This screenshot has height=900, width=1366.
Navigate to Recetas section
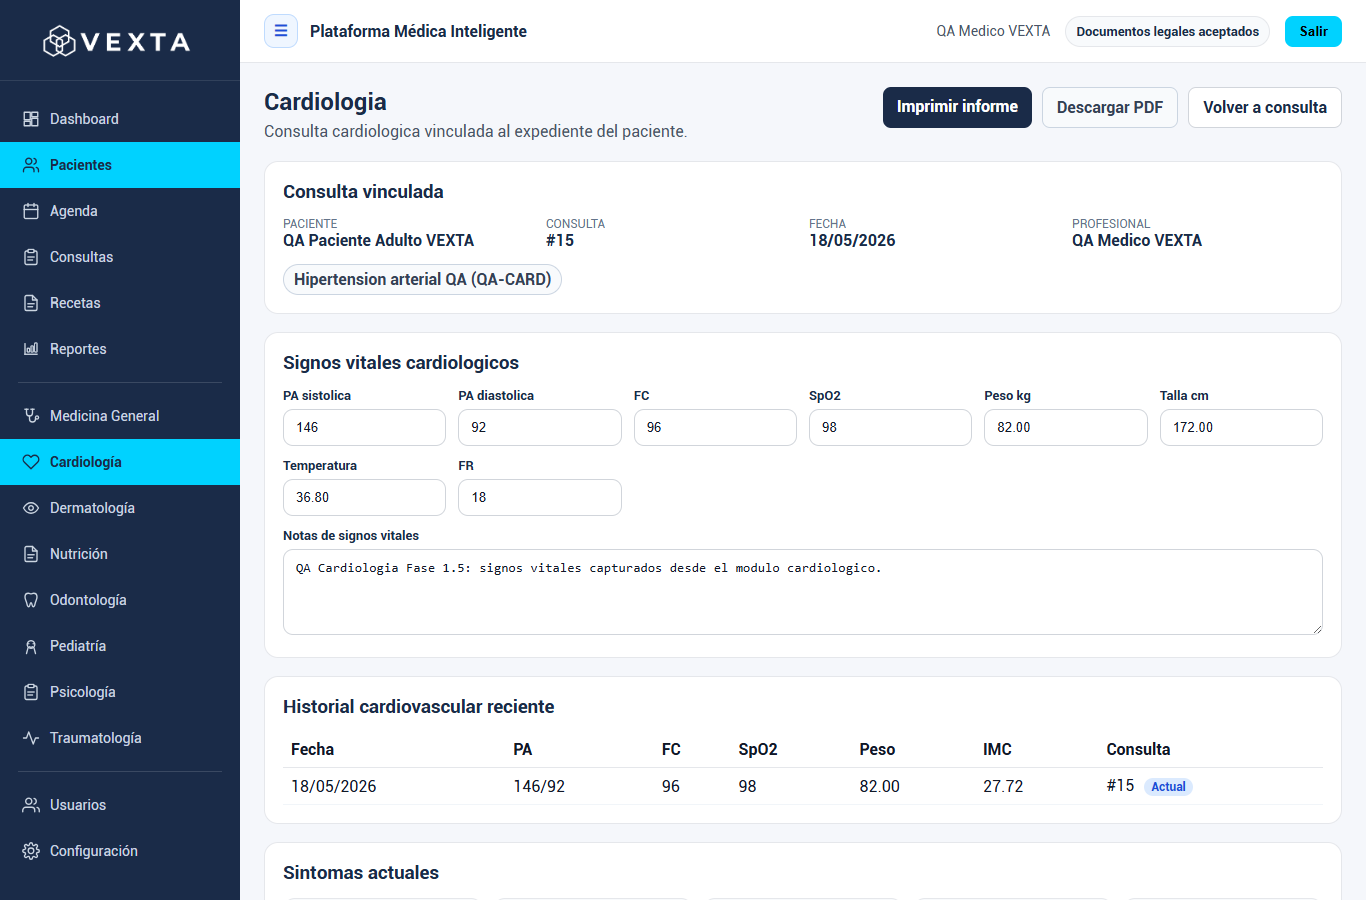(x=120, y=303)
